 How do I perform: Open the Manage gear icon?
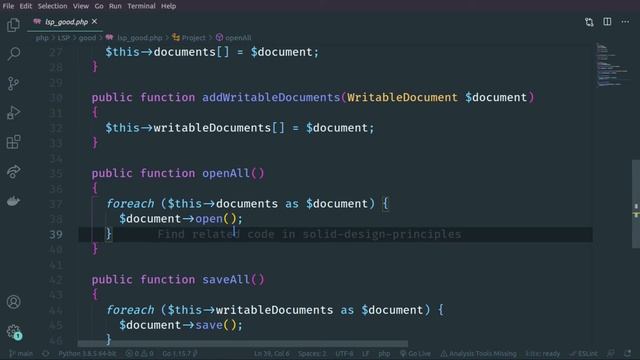point(13,331)
